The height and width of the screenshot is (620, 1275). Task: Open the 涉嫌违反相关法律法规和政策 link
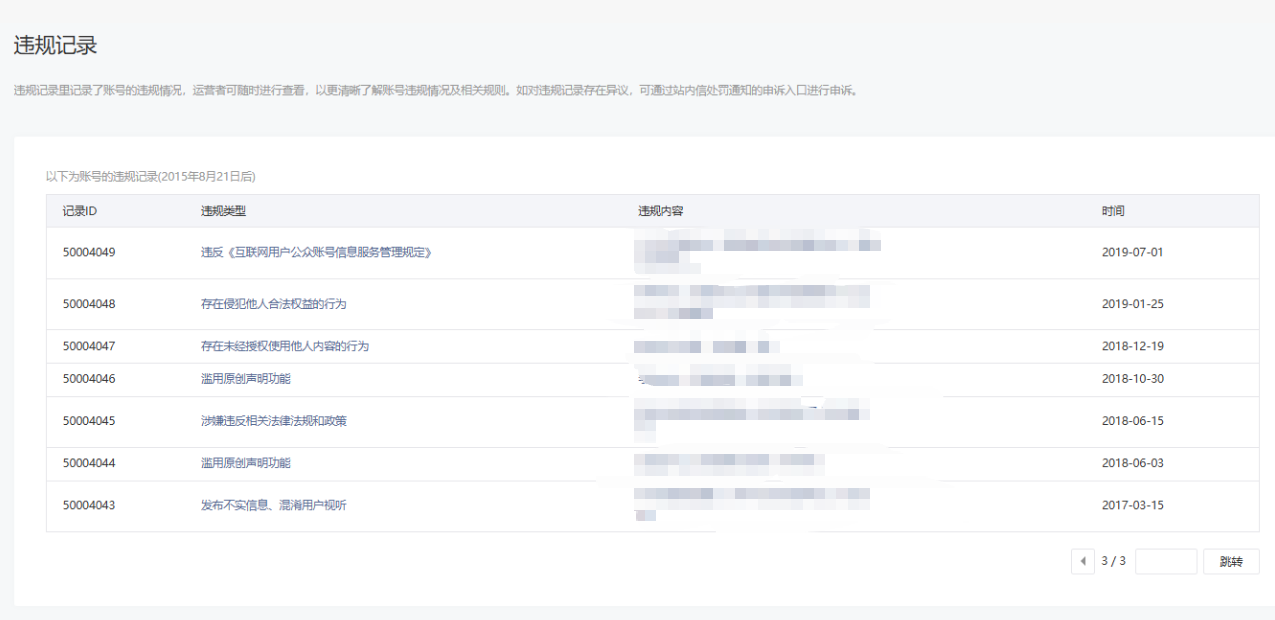[x=274, y=421]
